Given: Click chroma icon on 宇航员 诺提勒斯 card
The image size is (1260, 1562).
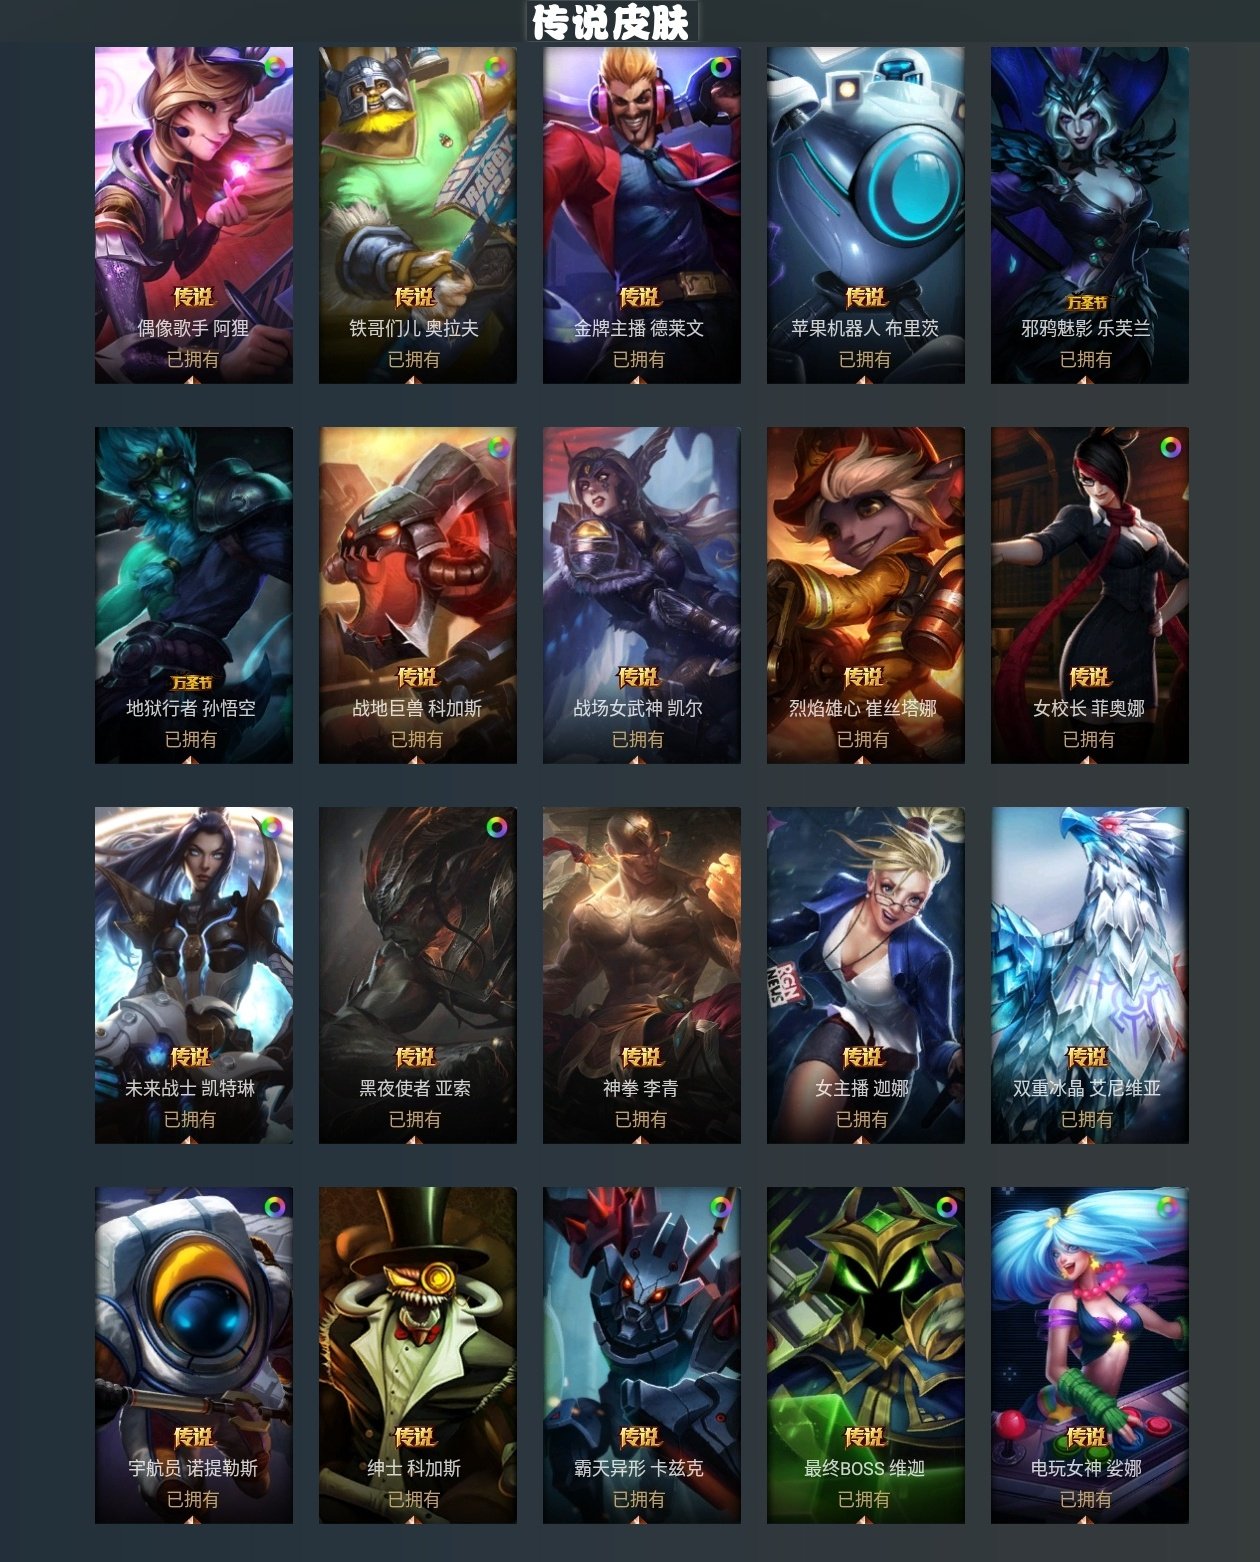Looking at the screenshot, I should [x=274, y=1207].
